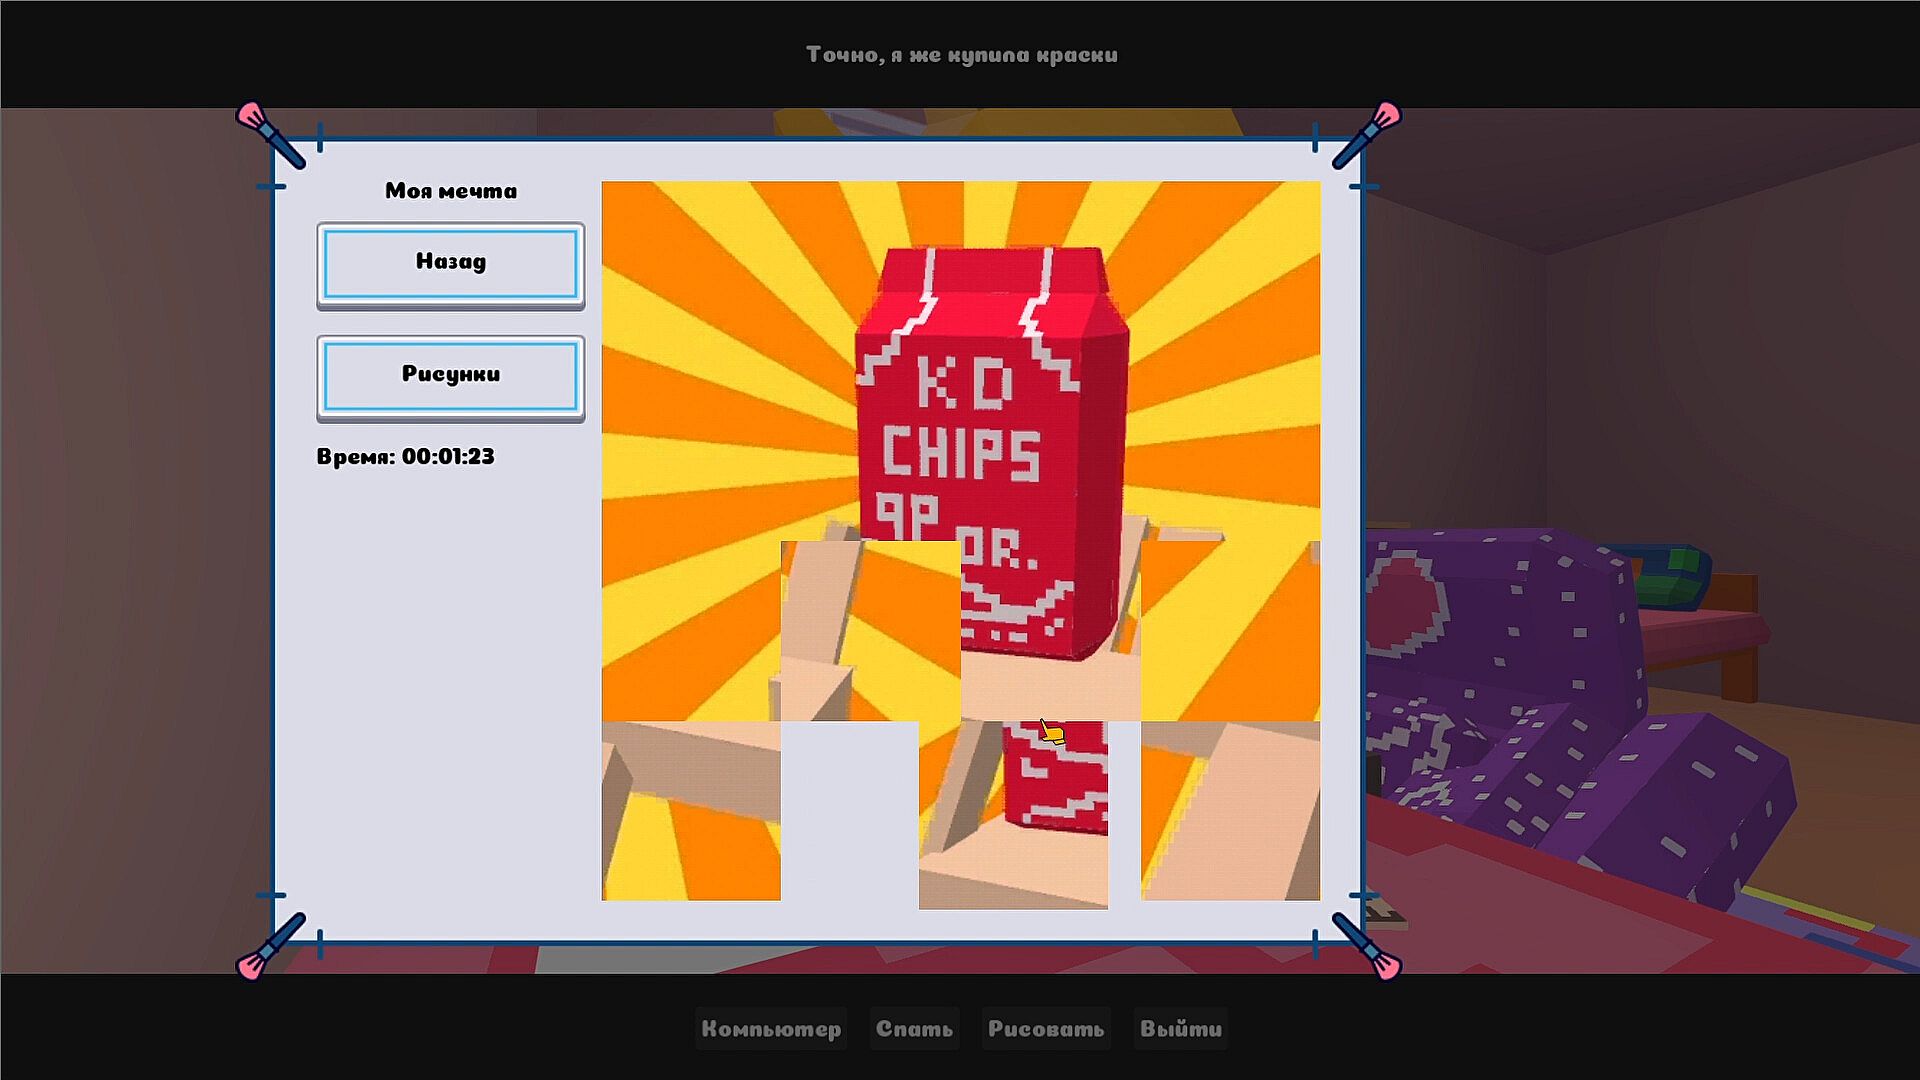This screenshot has height=1080, width=1920.
Task: Click the bottom-left paintbrush corner icon
Action: (268, 947)
